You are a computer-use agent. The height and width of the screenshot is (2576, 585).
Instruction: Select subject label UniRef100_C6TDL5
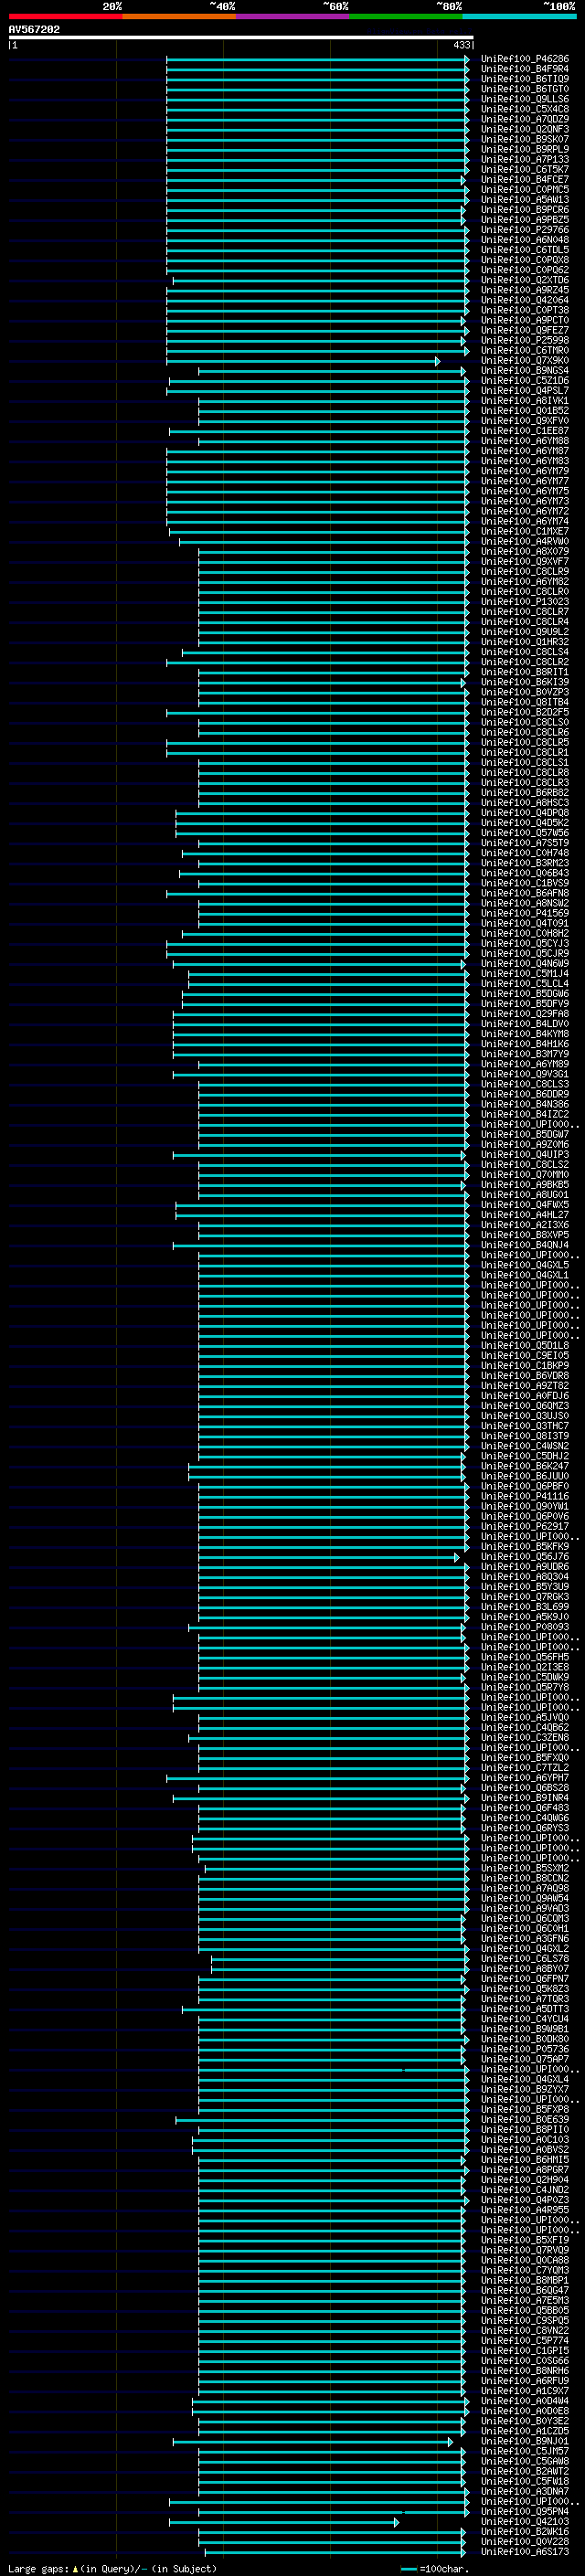[x=524, y=250]
